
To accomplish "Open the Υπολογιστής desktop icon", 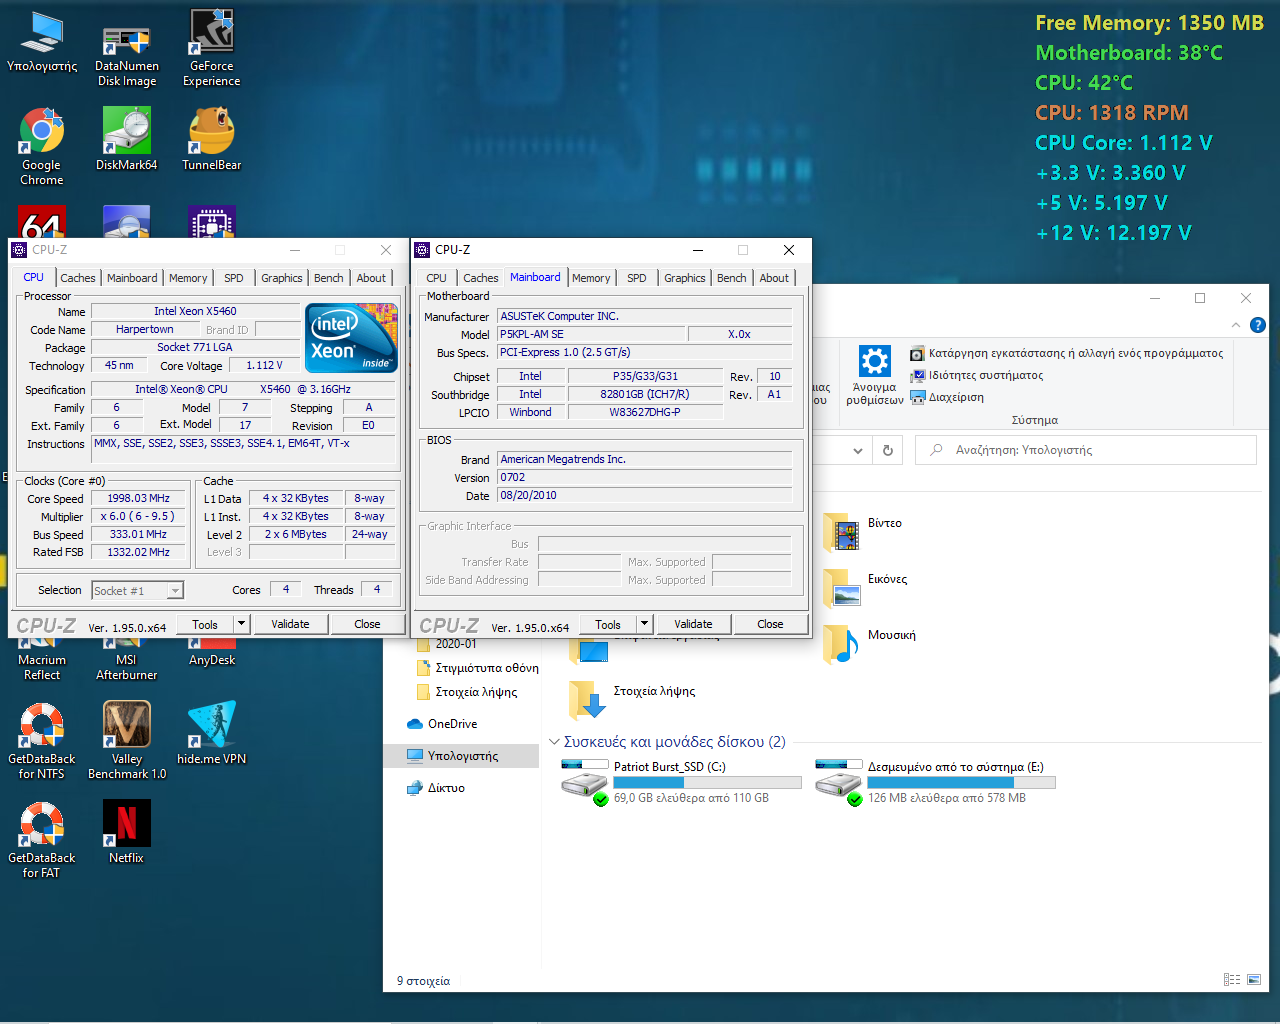I will click(42, 42).
